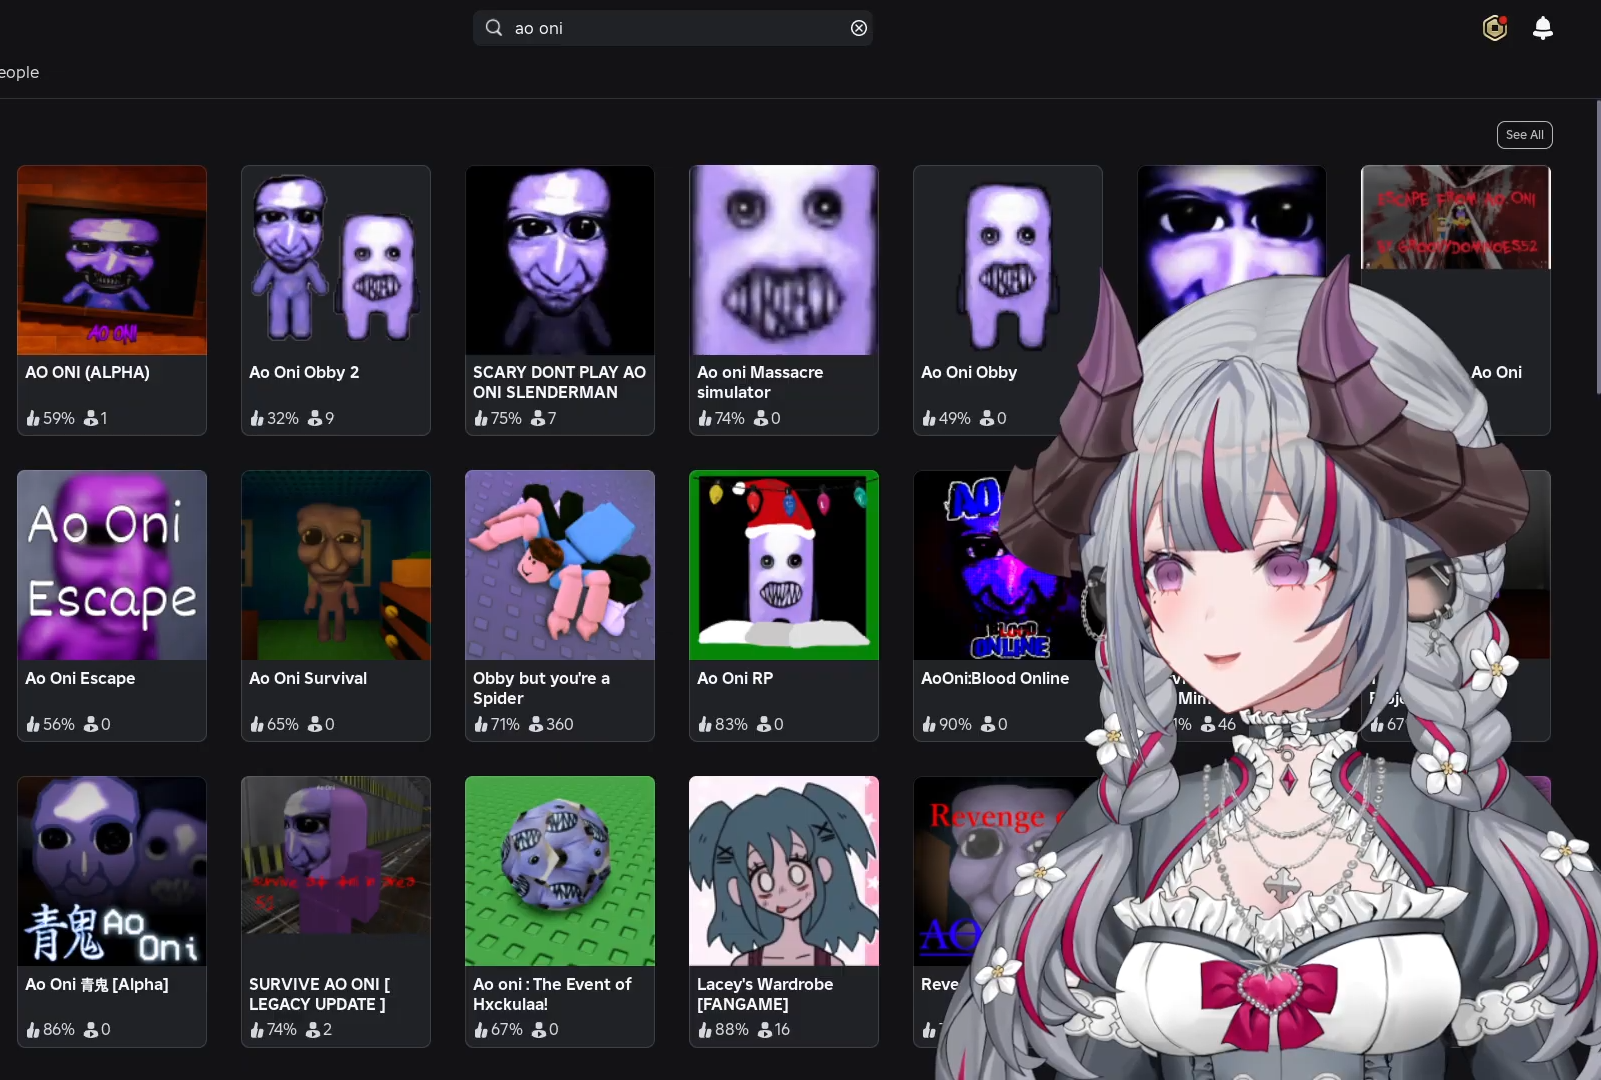The height and width of the screenshot is (1080, 1601).
Task: Click thumbs-up icon on Ao Oni Escape card
Action: (33, 724)
